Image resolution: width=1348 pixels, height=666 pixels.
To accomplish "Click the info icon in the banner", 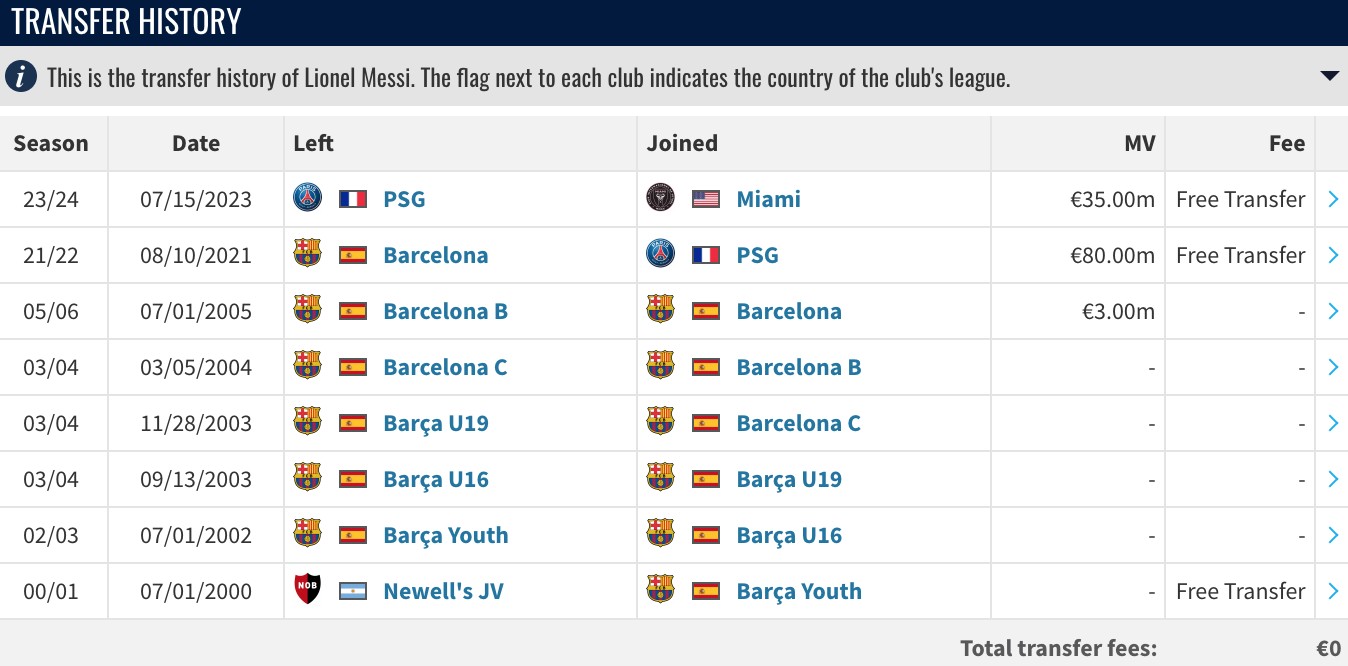I will pos(22,77).
